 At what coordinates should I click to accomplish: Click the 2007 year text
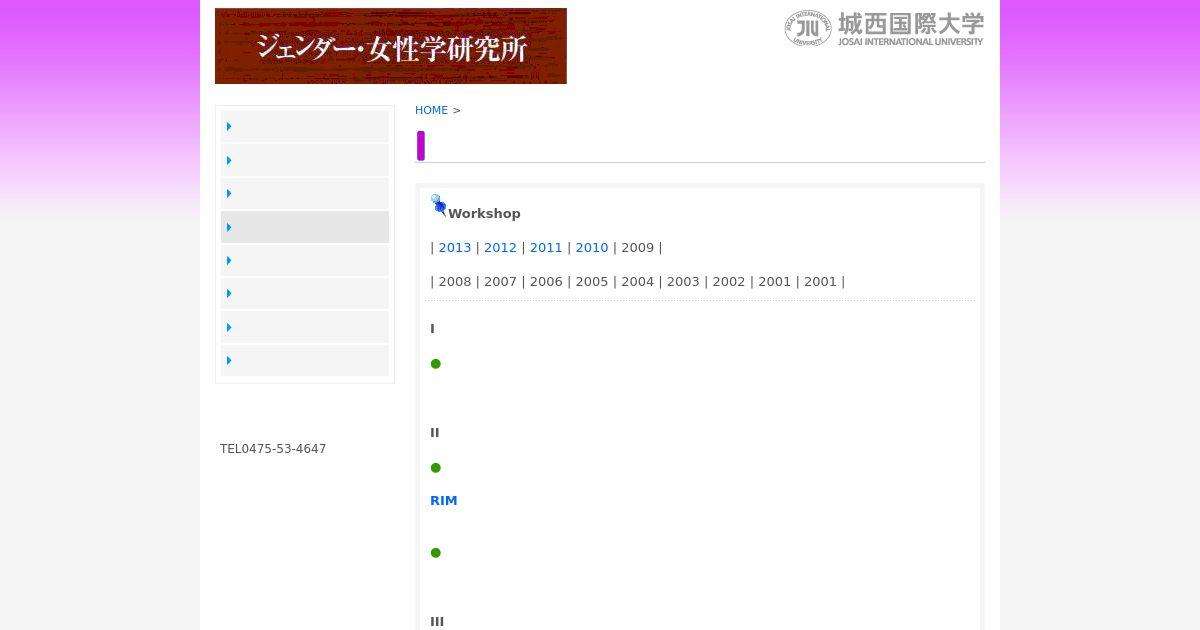500,282
